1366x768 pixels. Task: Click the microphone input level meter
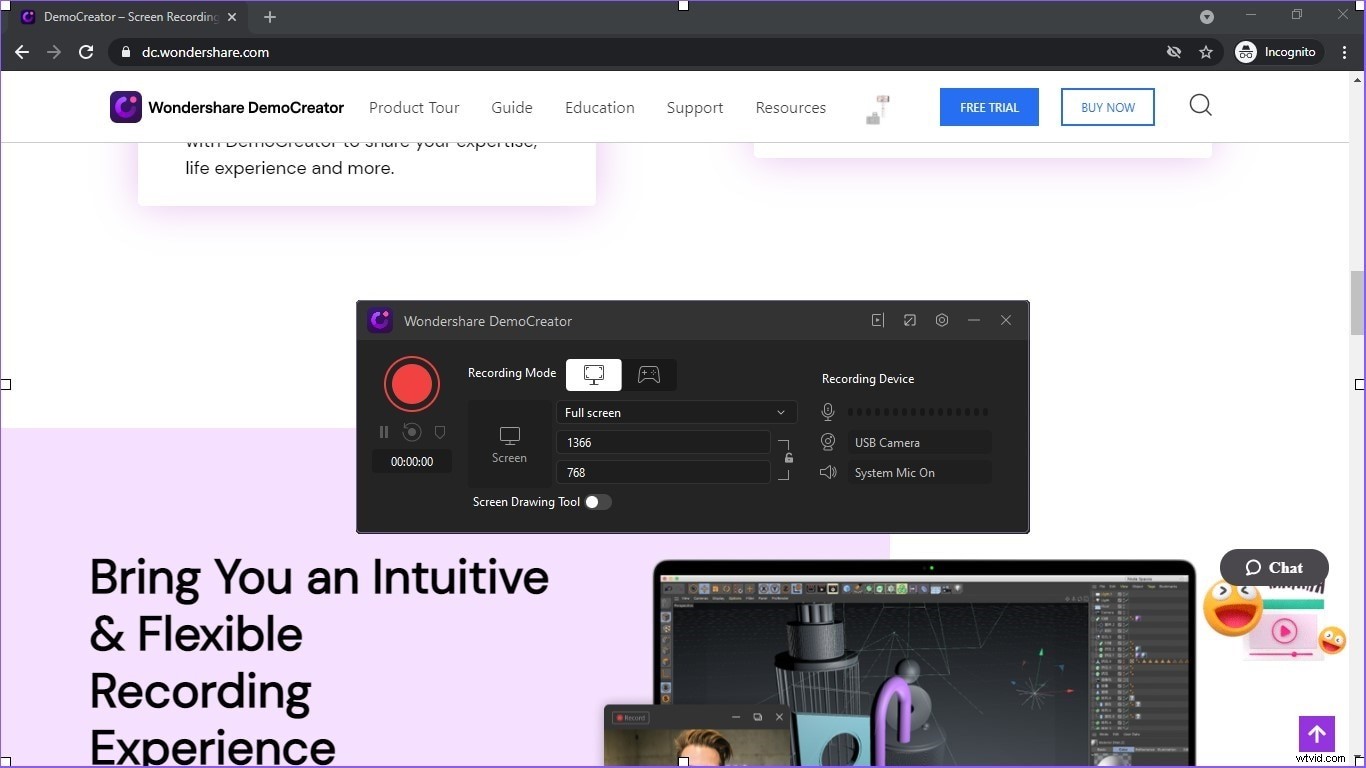tap(916, 411)
